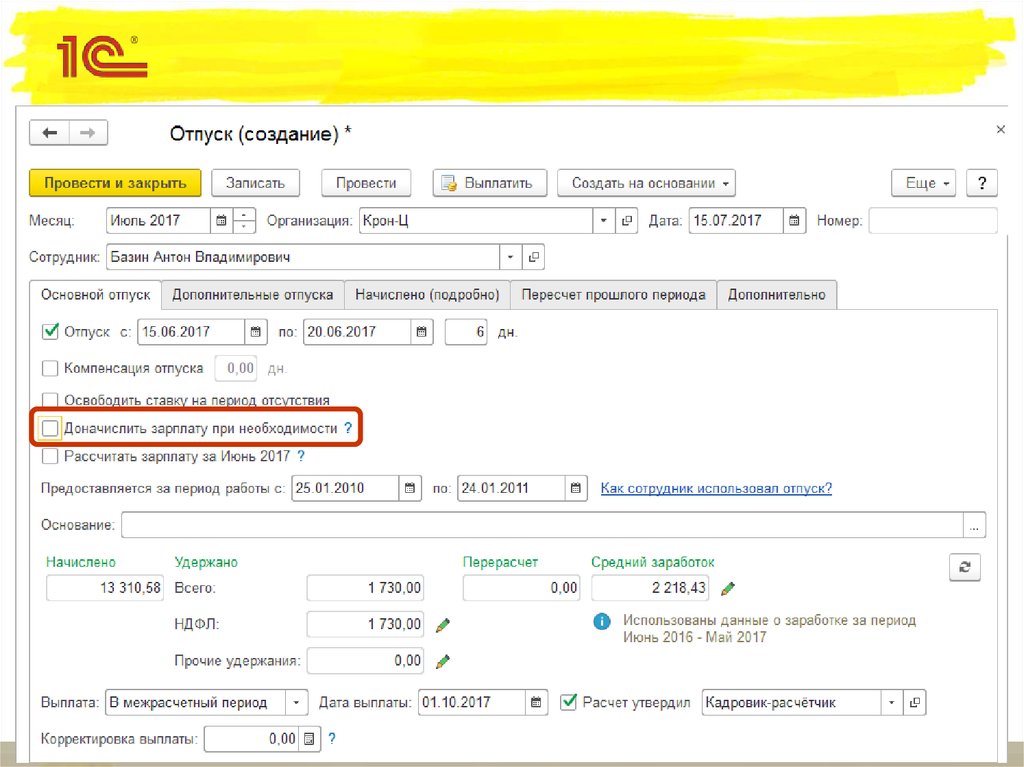Open organization Крон-Ц record icon

pos(628,221)
